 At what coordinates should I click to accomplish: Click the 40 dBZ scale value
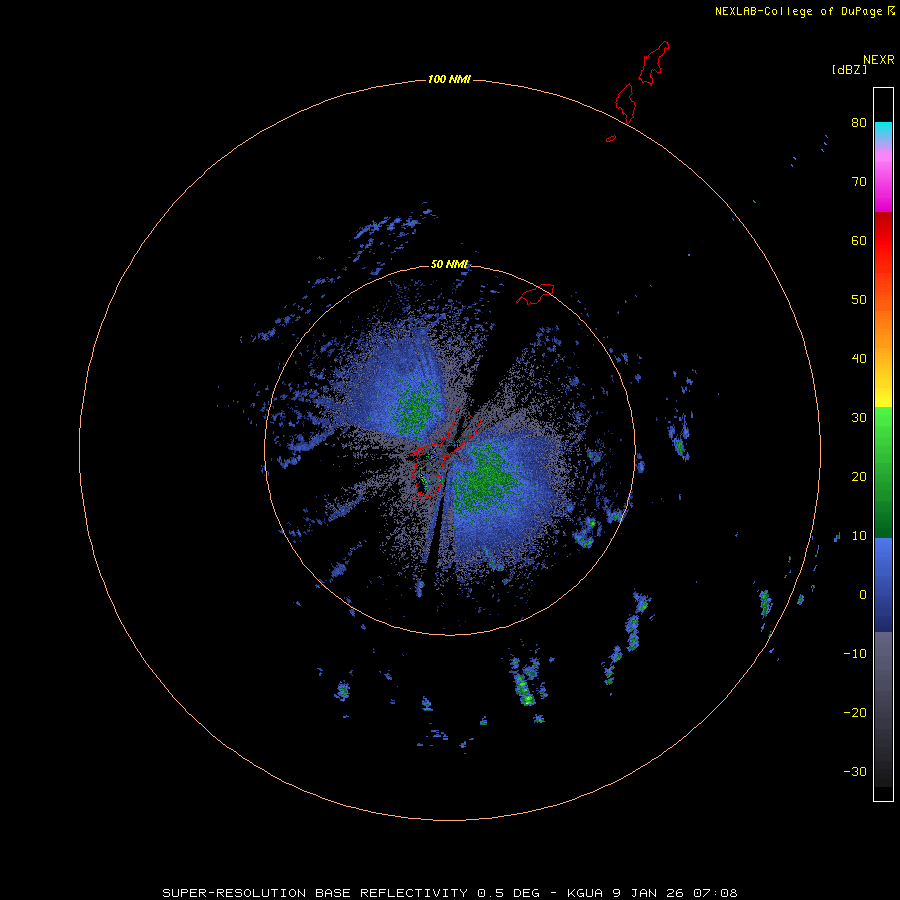[x=859, y=359]
